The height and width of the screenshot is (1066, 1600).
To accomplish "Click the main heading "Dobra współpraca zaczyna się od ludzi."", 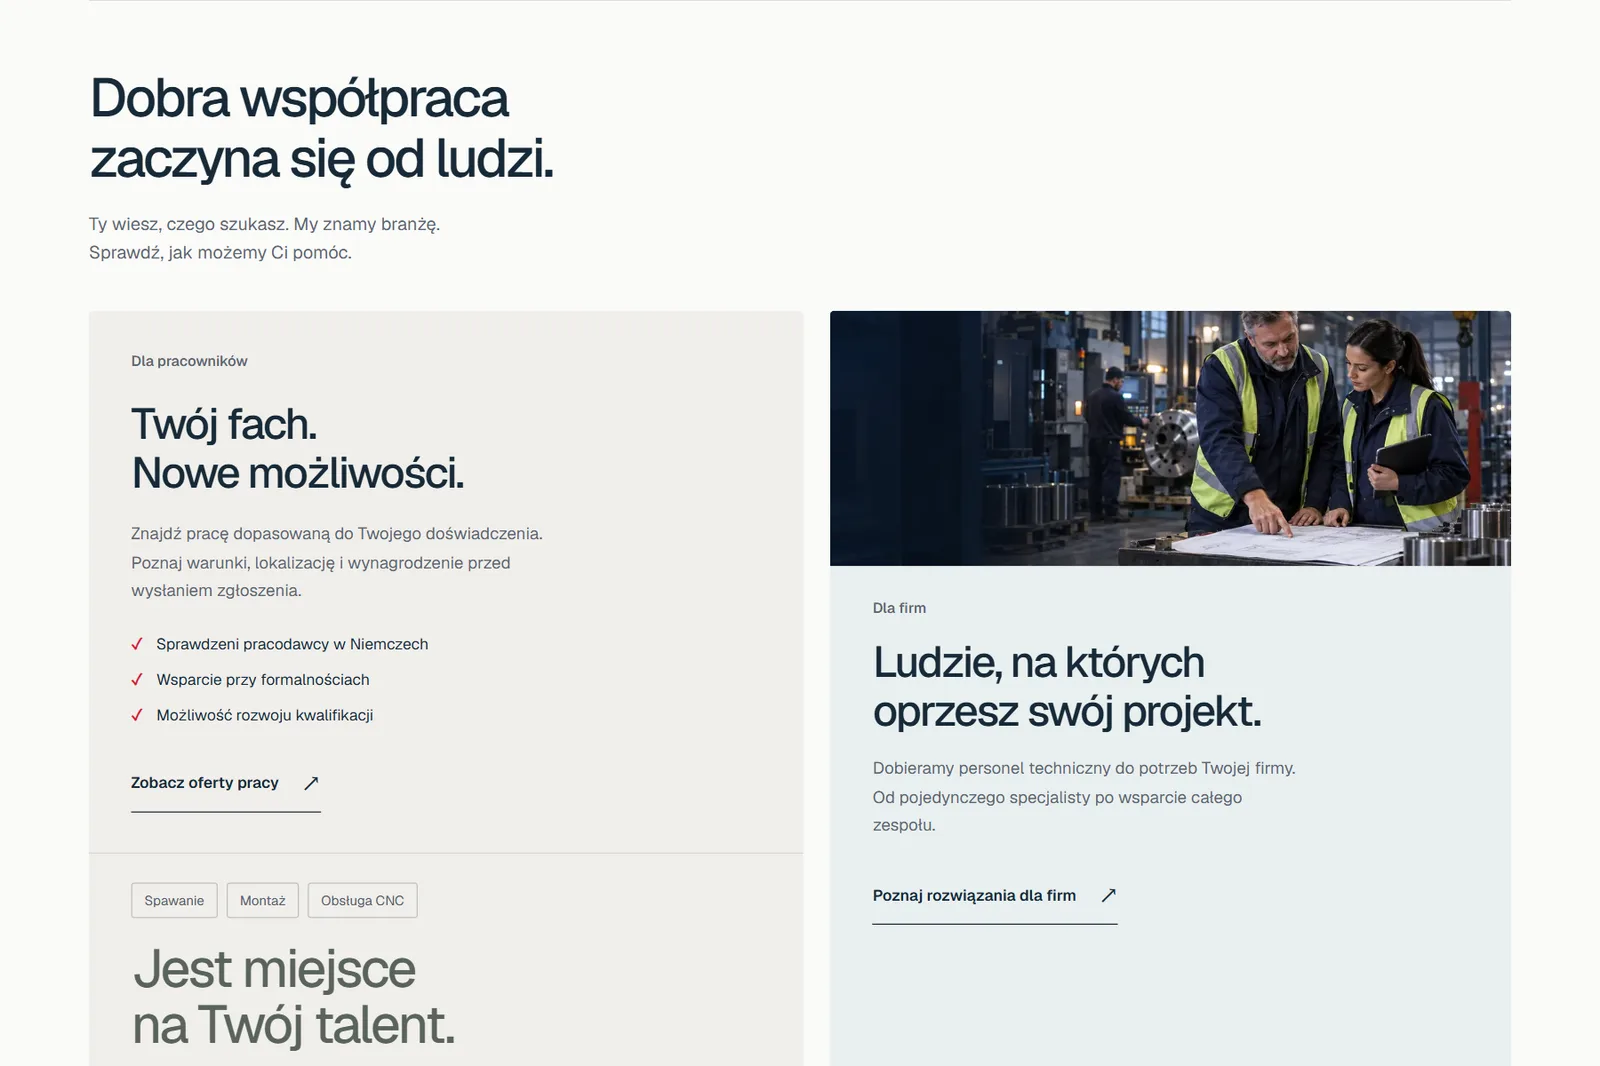I will 321,128.
